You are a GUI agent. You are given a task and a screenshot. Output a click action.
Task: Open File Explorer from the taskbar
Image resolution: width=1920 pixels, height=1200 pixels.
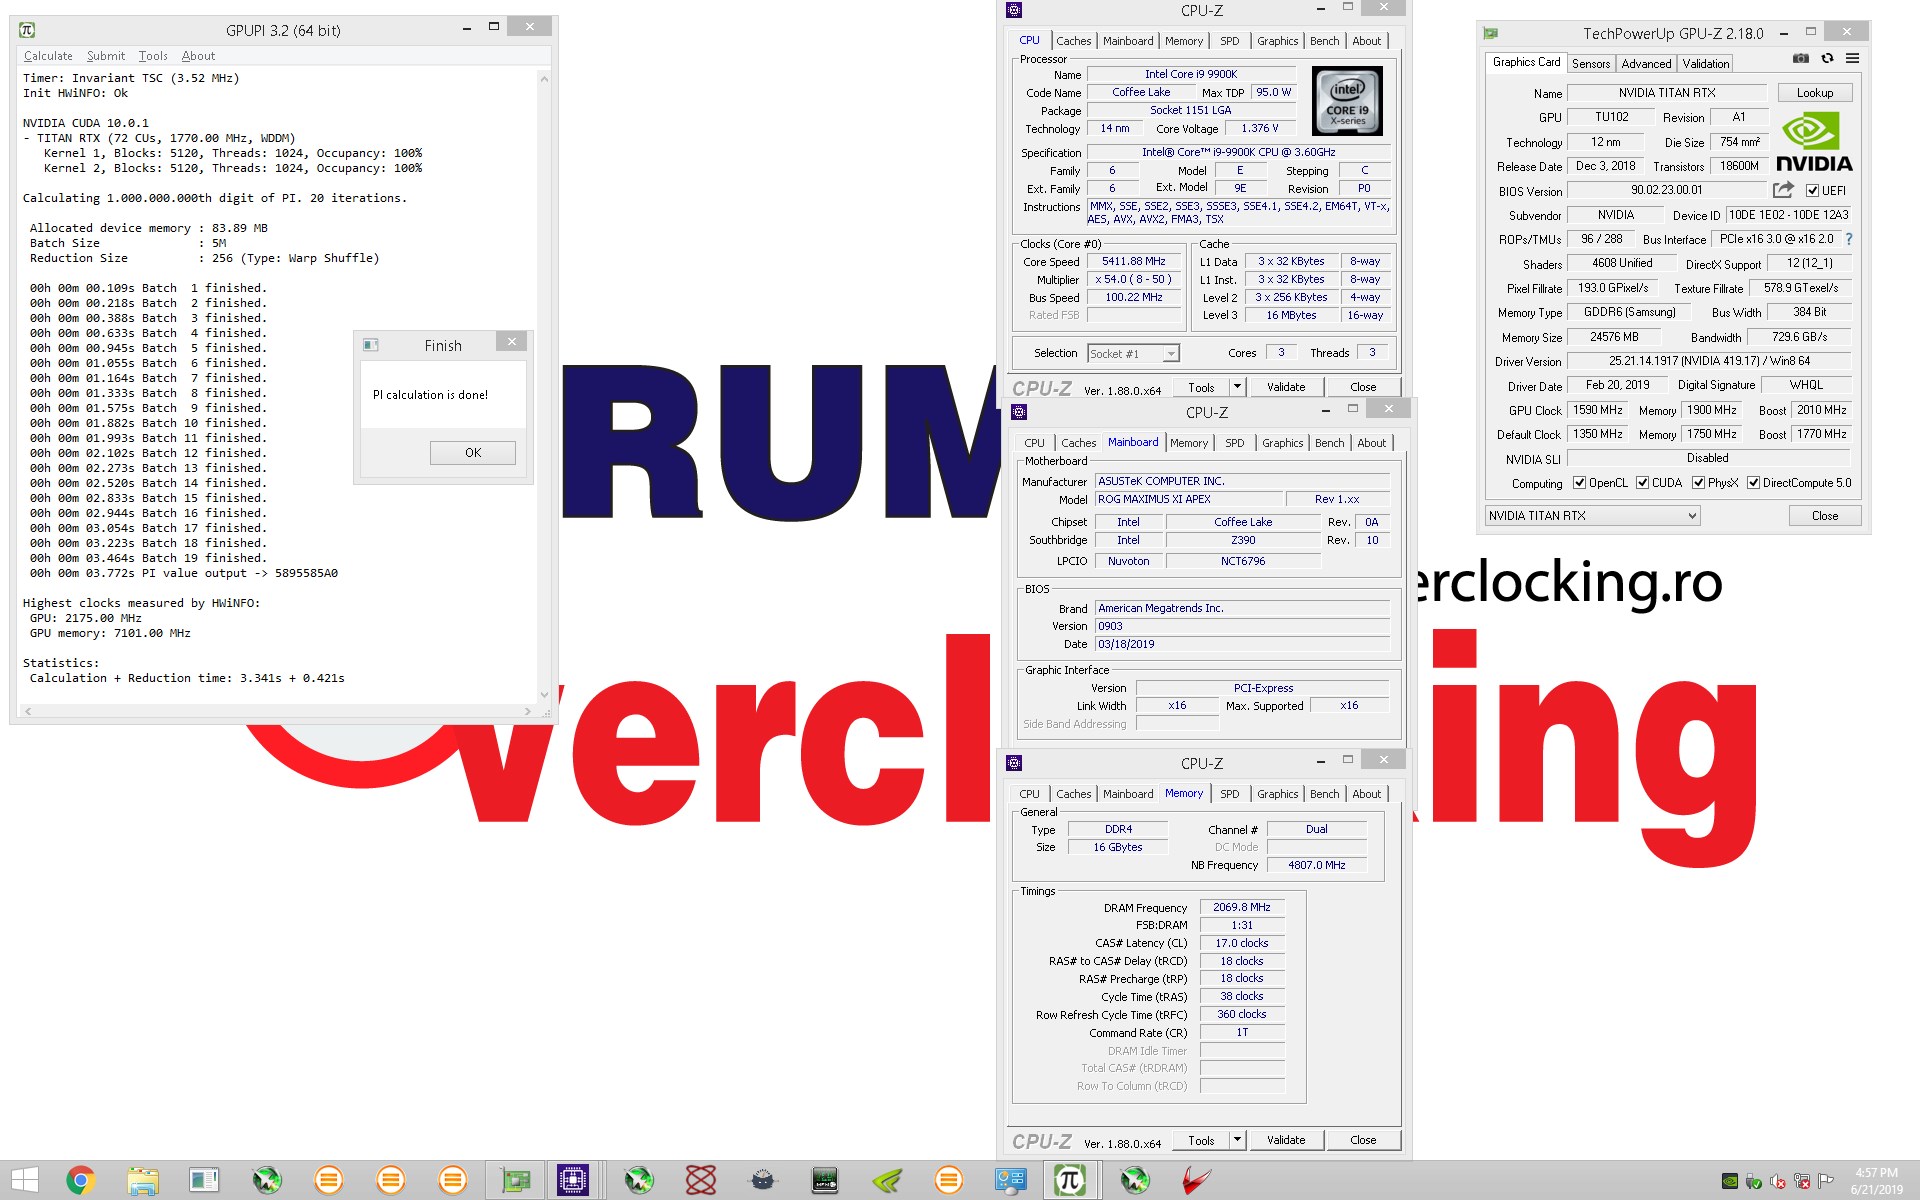coord(142,1181)
